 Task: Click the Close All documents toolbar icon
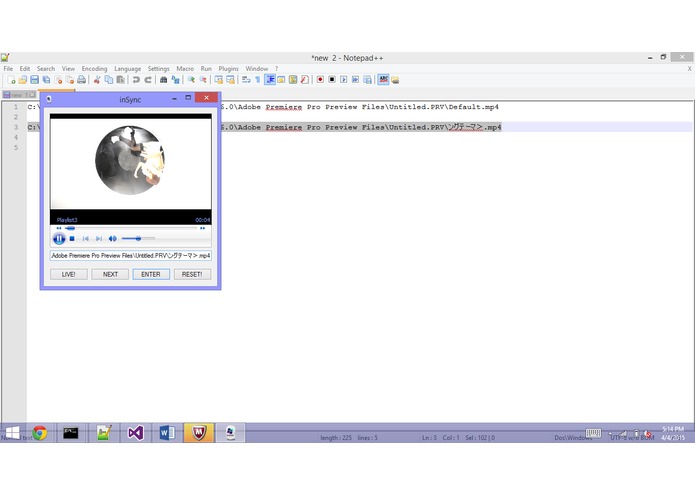tap(70, 80)
